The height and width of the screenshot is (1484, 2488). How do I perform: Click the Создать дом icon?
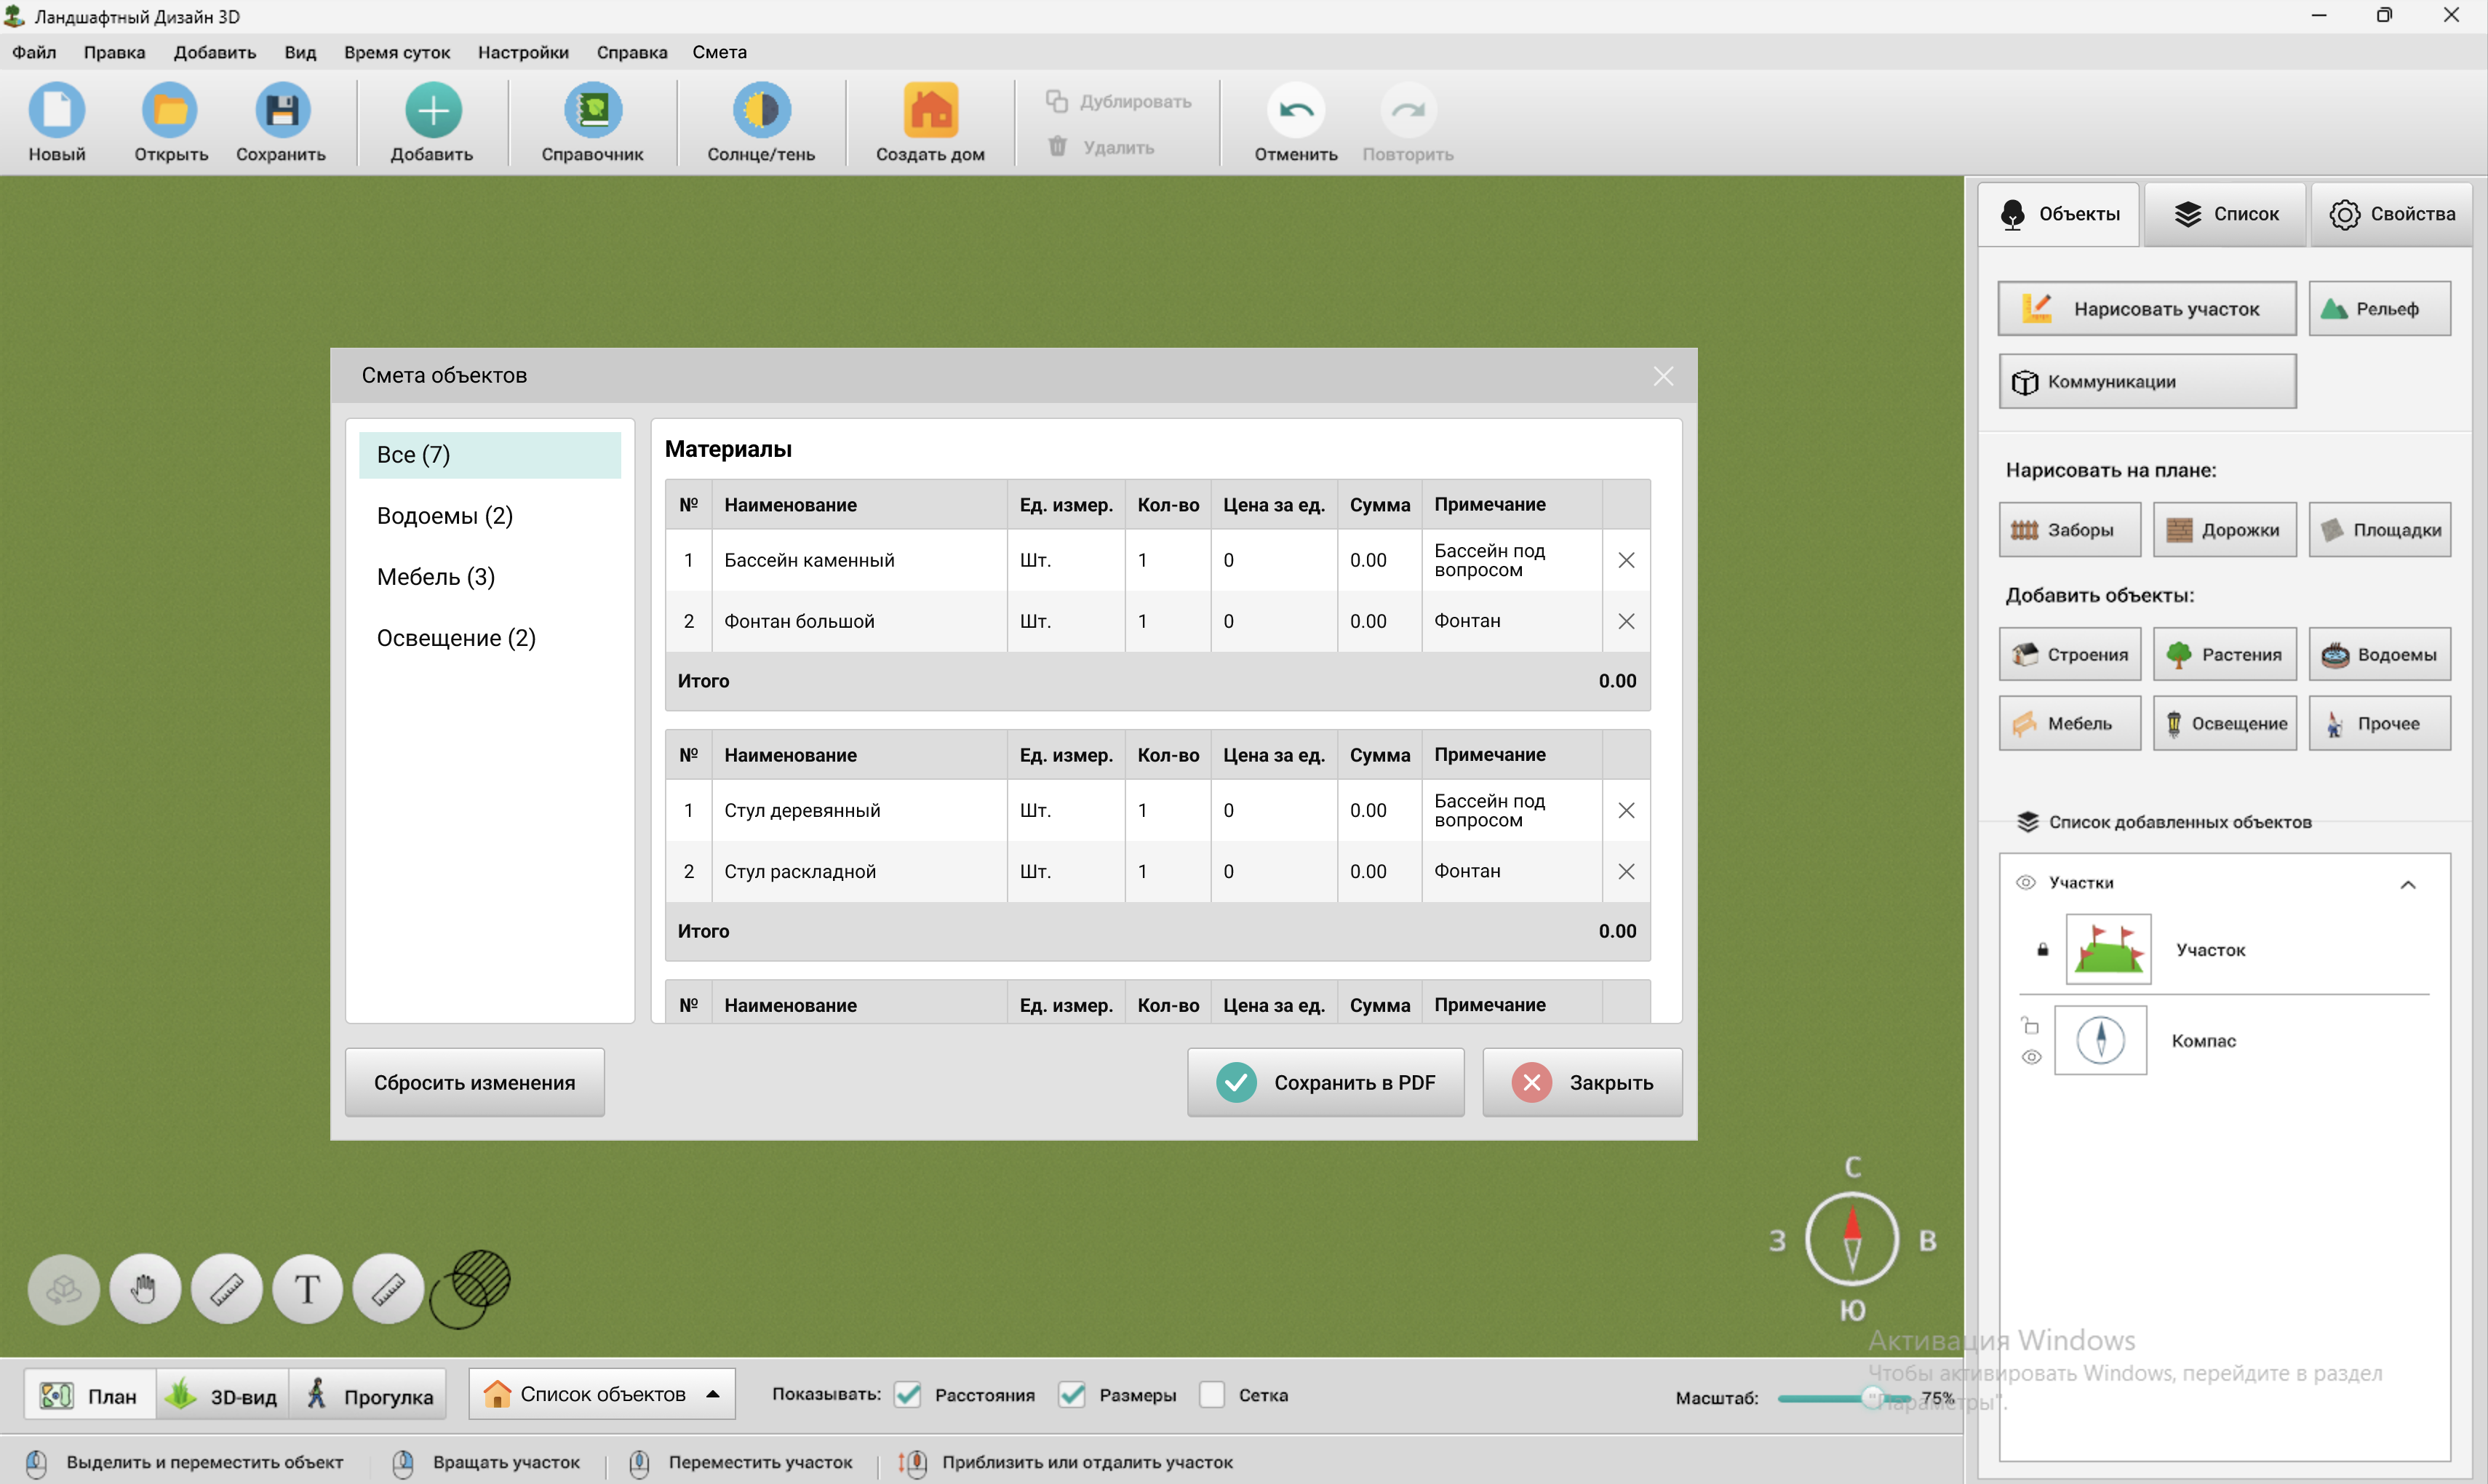[930, 110]
